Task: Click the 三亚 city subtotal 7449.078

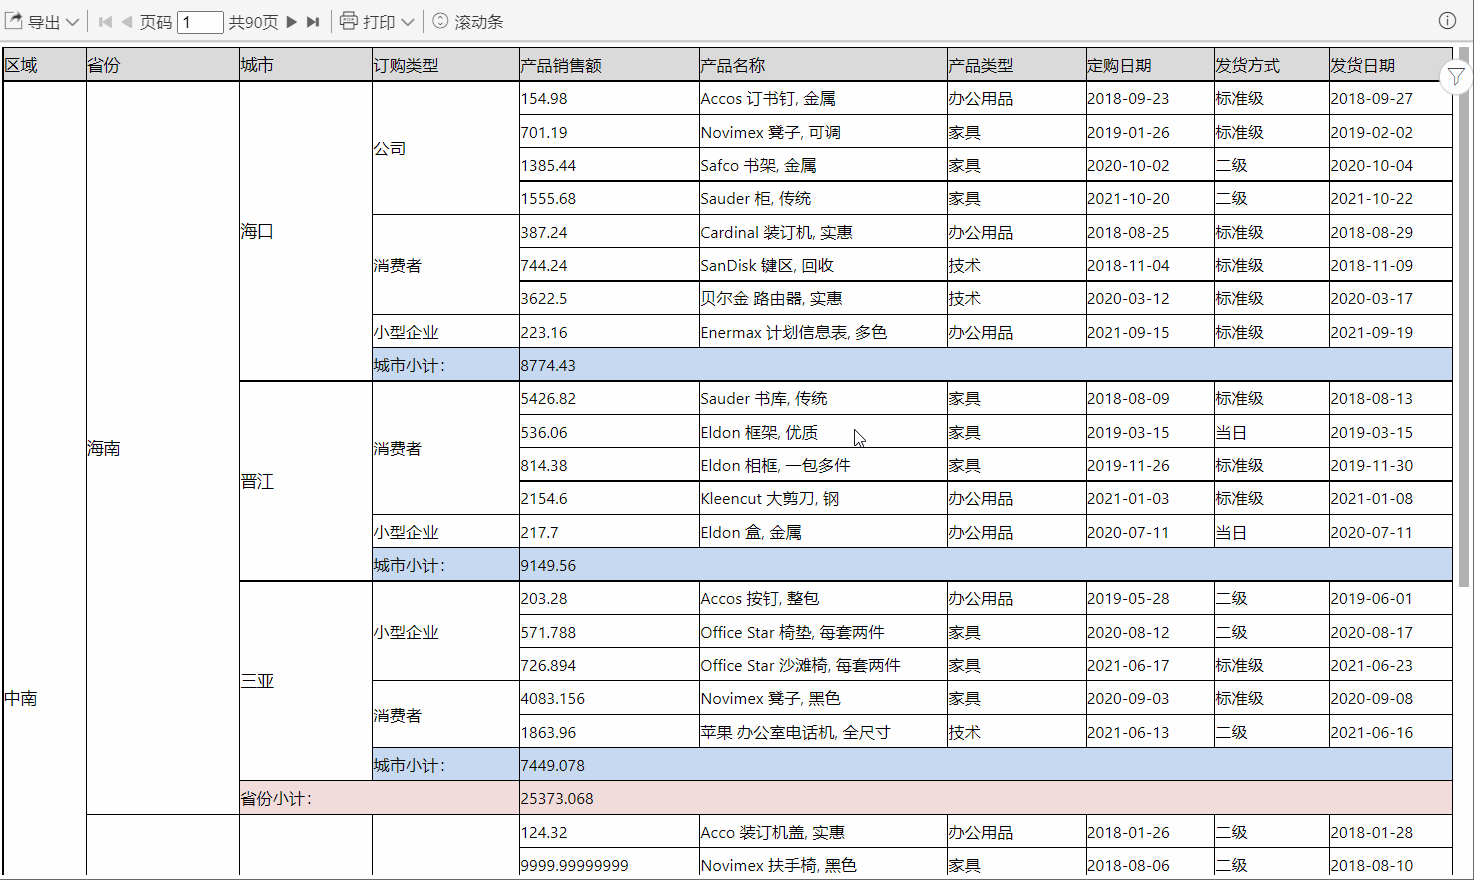Action: 986,765
